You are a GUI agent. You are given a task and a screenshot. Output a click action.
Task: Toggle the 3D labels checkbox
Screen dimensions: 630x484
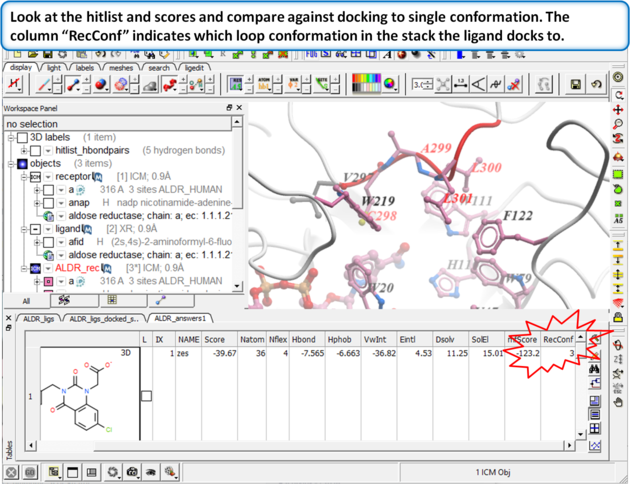pos(22,137)
